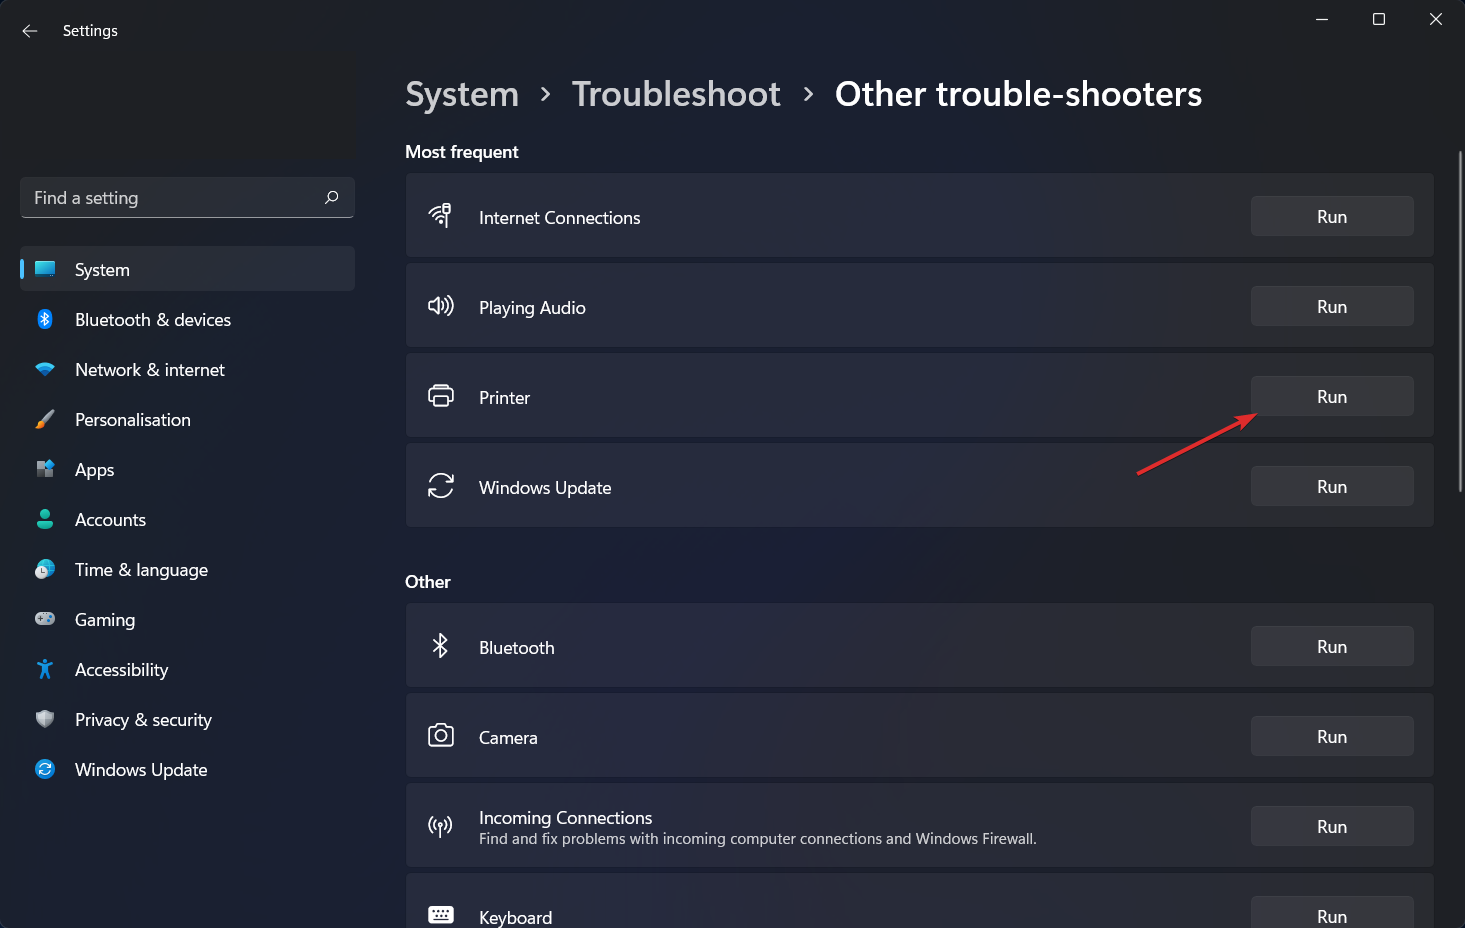Click the Camera row label
This screenshot has height=928, width=1465.
508,737
